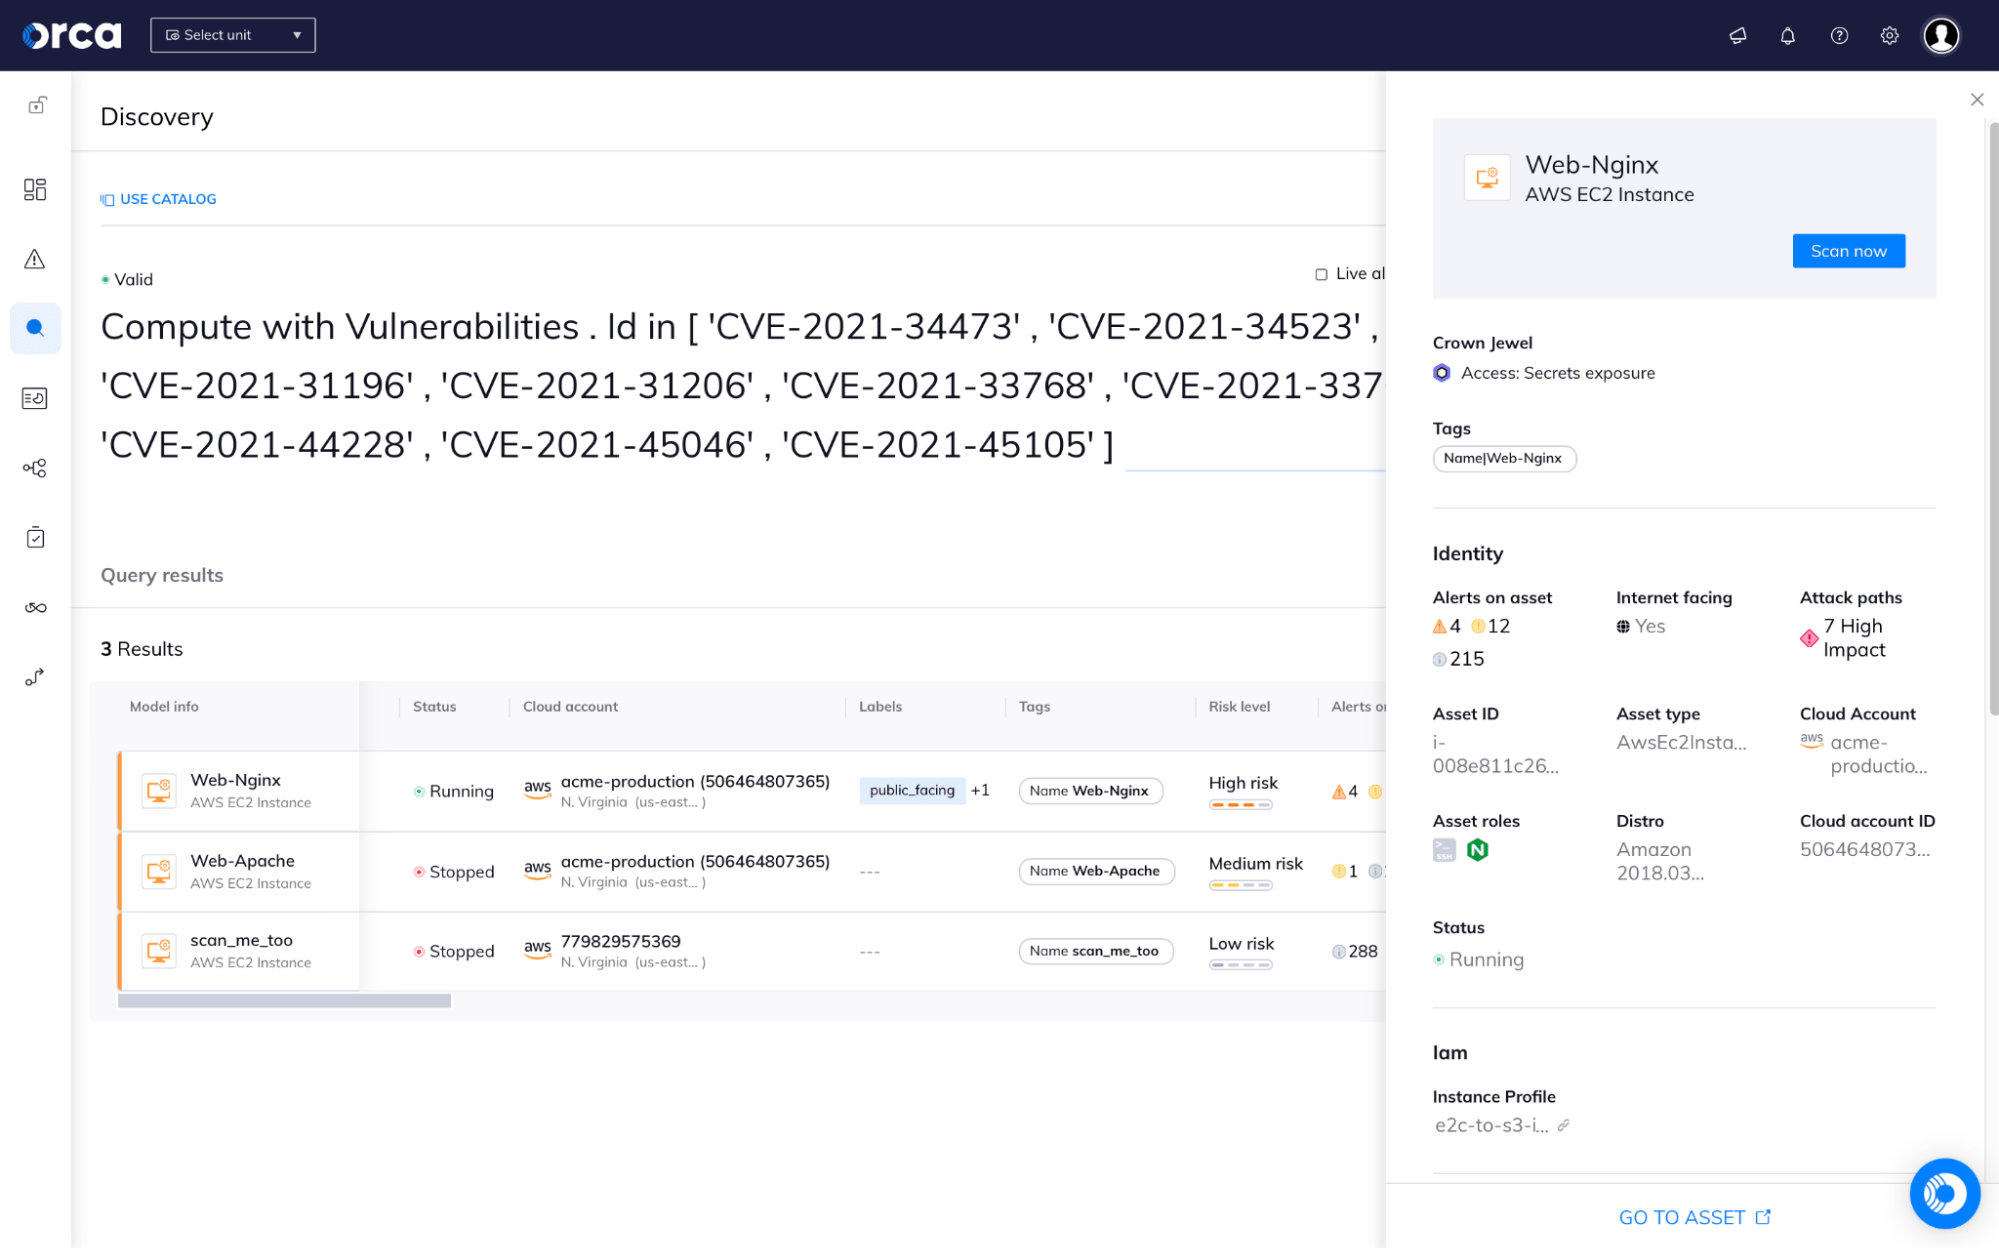
Task: Open the remediation arrow icon in sidebar
Action: pyautogui.click(x=35, y=677)
